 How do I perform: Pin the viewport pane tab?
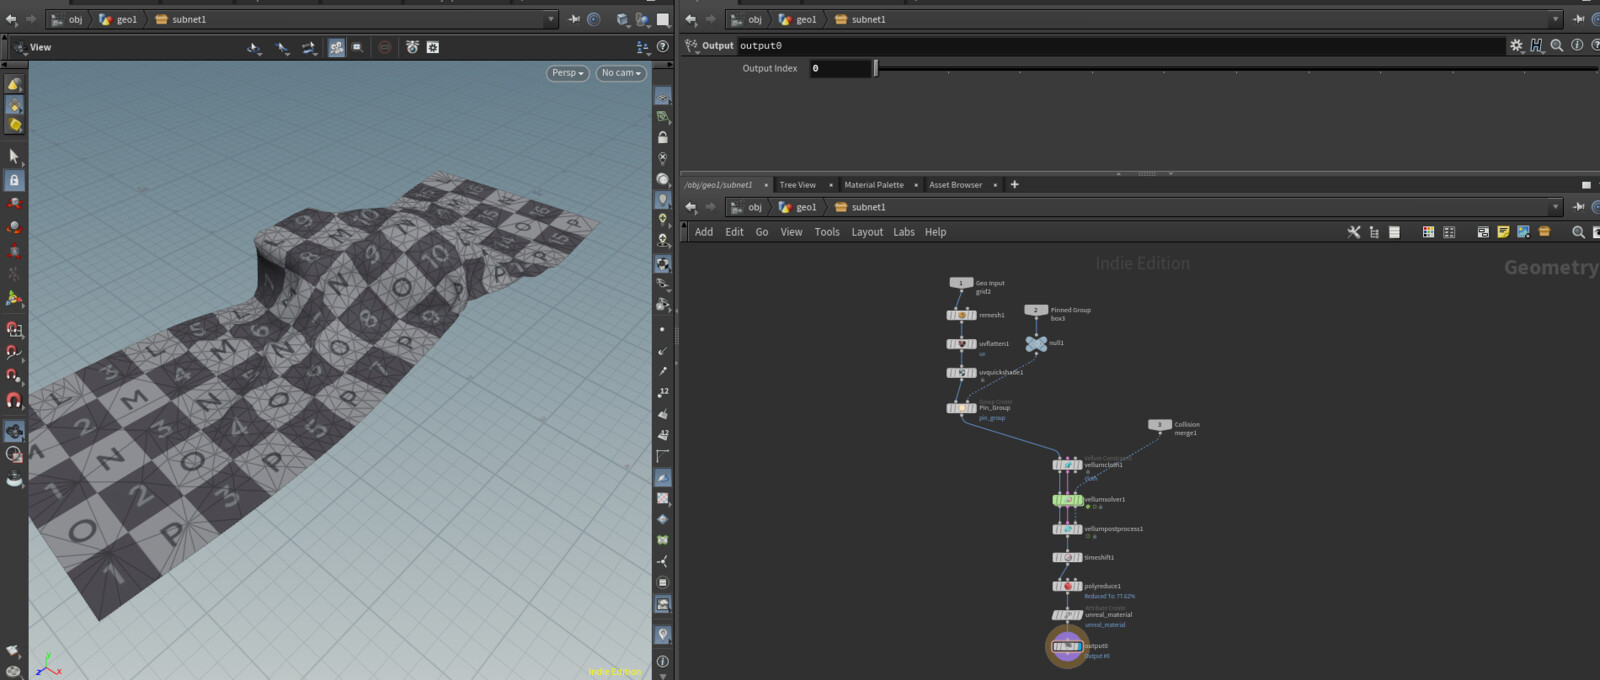tap(574, 19)
